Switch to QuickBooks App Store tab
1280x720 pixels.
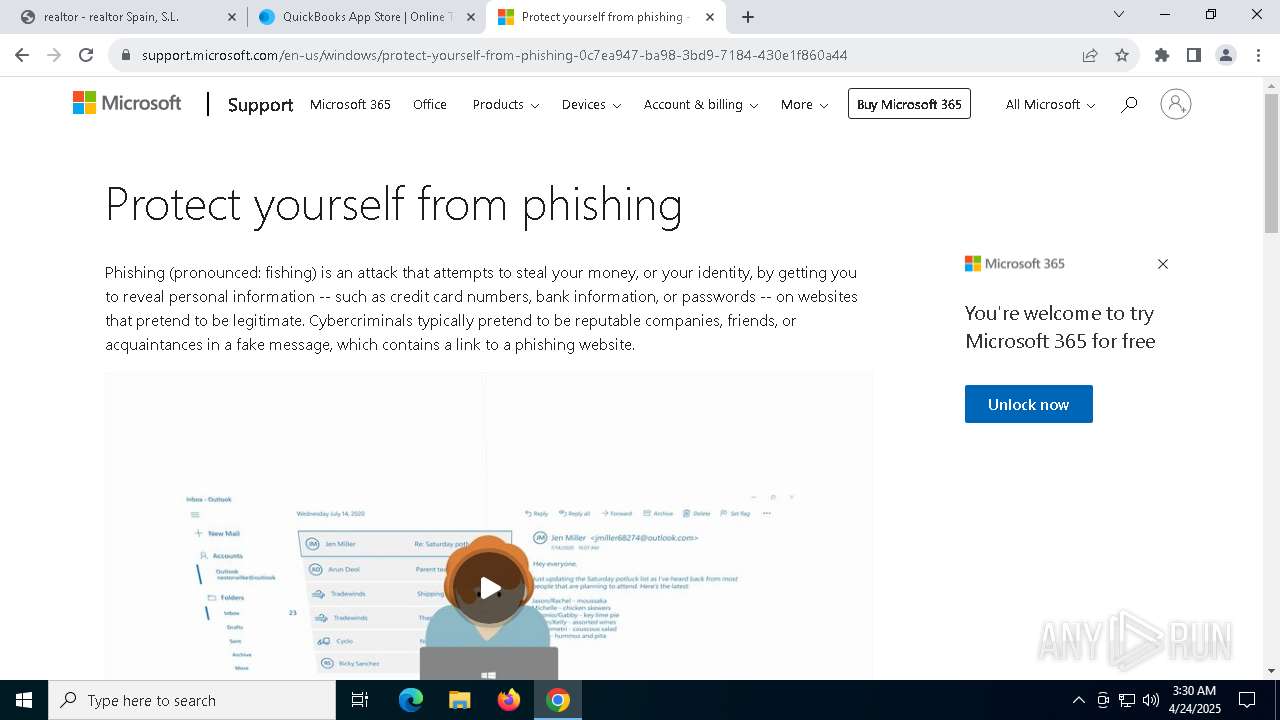tap(365, 17)
